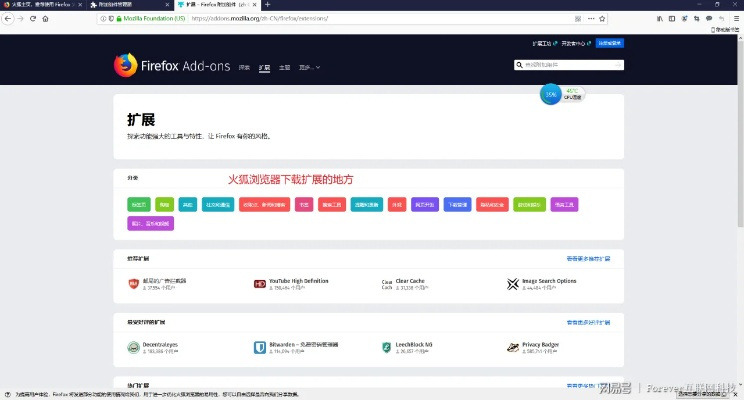Click the magnifier icon in the add-on search box
Image resolution: width=744 pixels, height=400 pixels.
click(x=520, y=65)
